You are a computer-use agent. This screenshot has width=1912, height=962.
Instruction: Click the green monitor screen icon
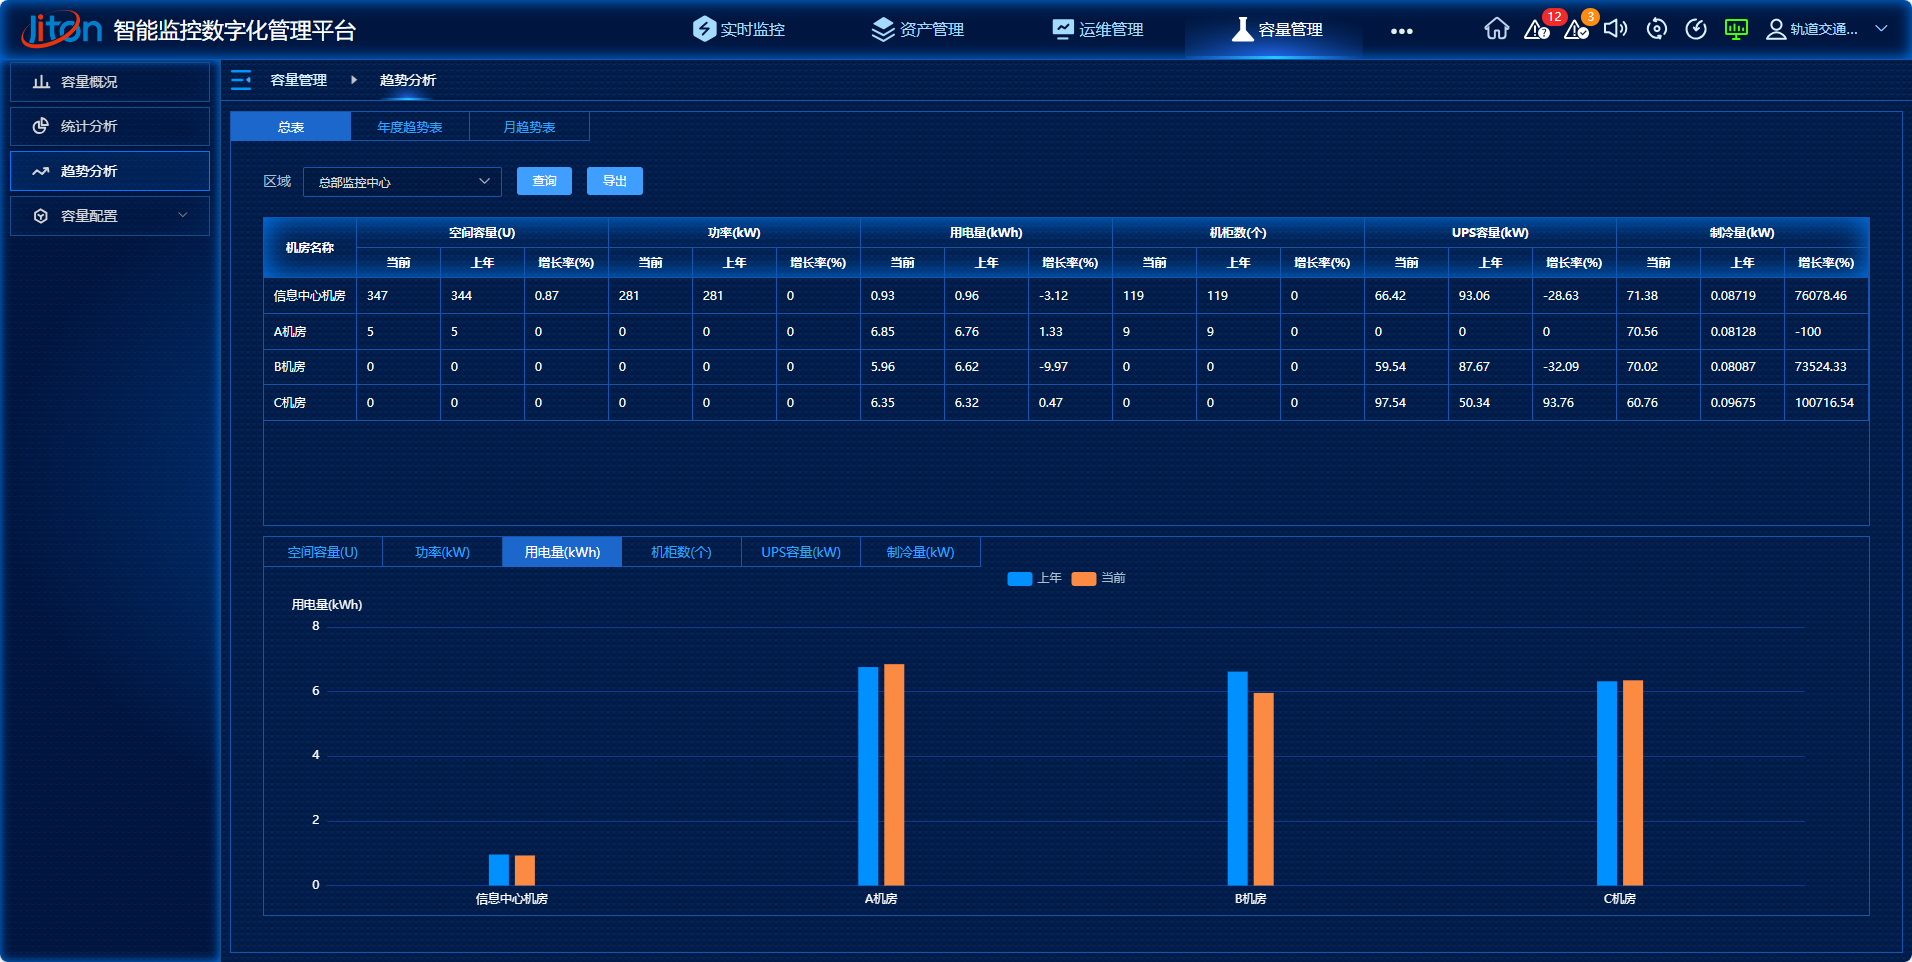[x=1736, y=29]
